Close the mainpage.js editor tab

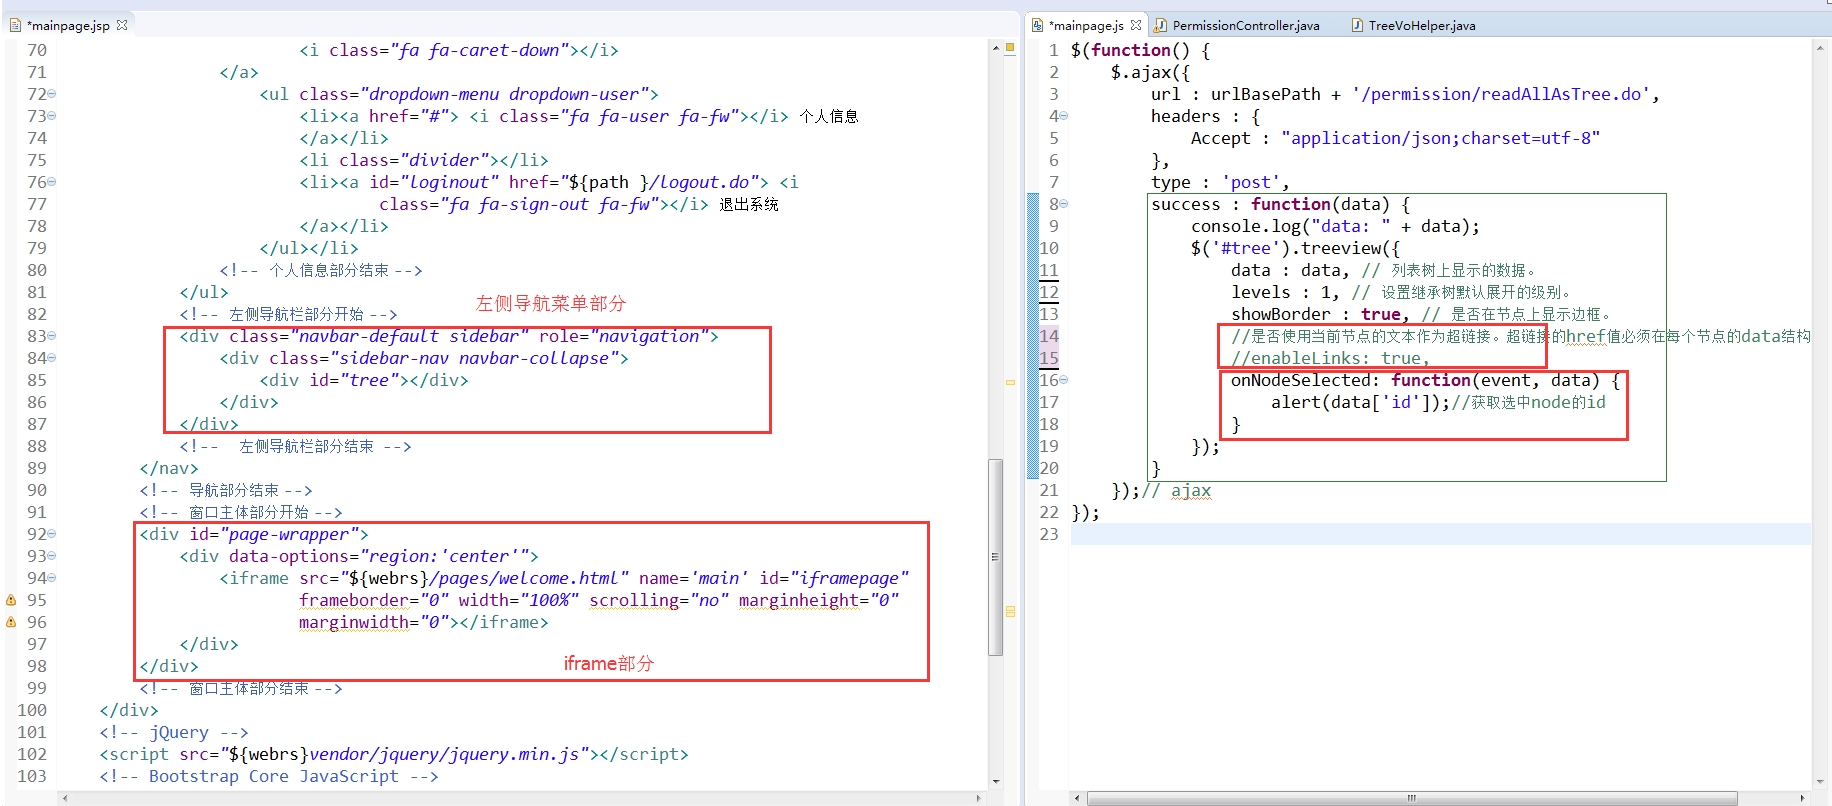(1136, 25)
